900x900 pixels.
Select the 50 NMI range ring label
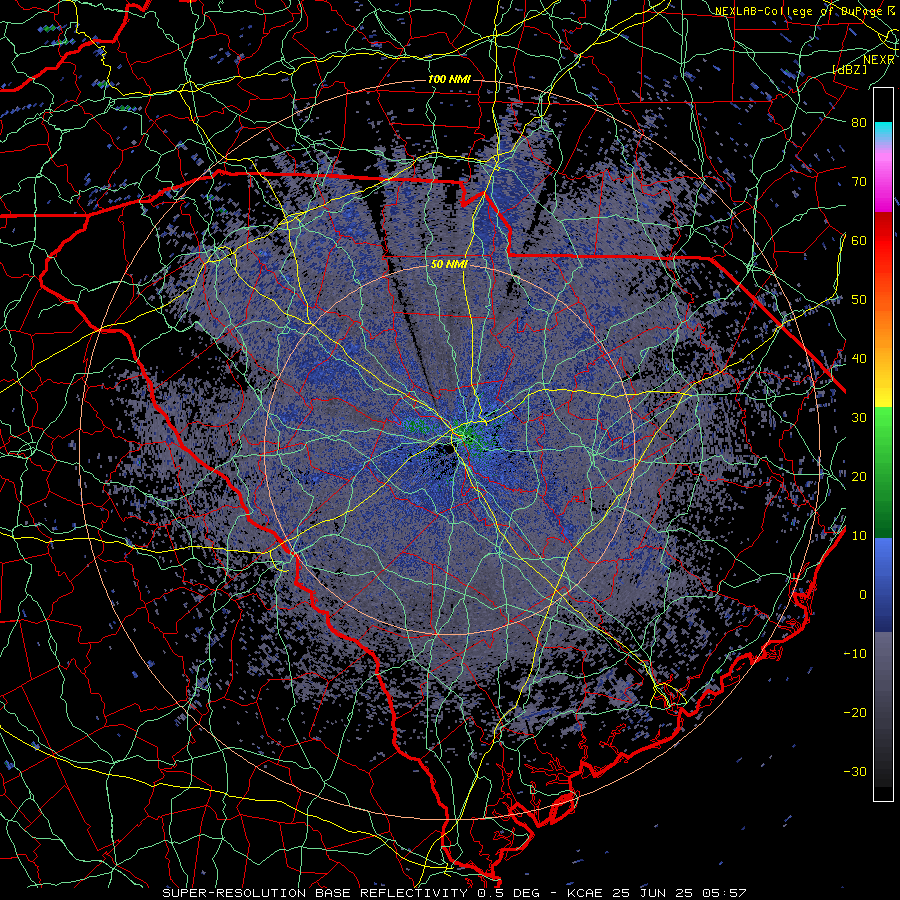click(x=449, y=265)
